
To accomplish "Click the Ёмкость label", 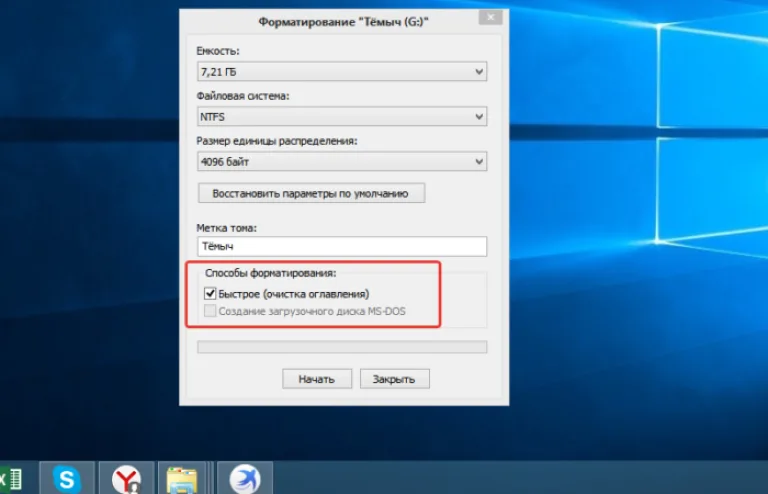I will [x=218, y=51].
